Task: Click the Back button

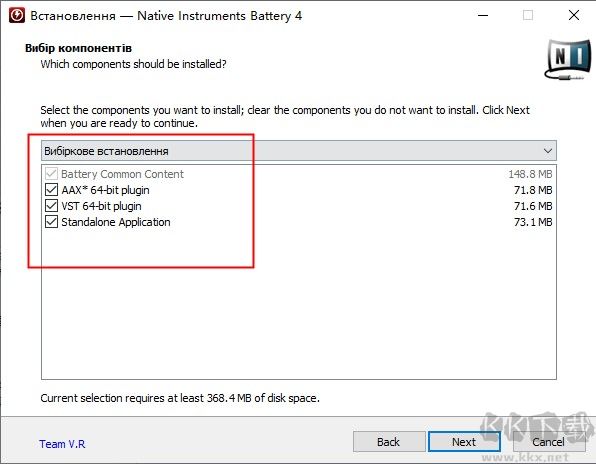Action: [x=388, y=442]
